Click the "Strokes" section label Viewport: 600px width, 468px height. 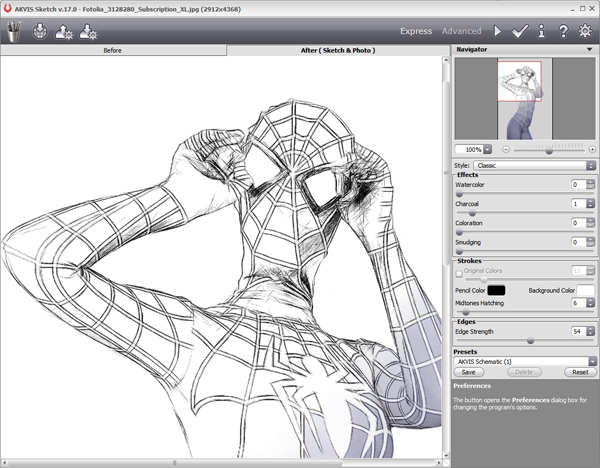[469, 261]
